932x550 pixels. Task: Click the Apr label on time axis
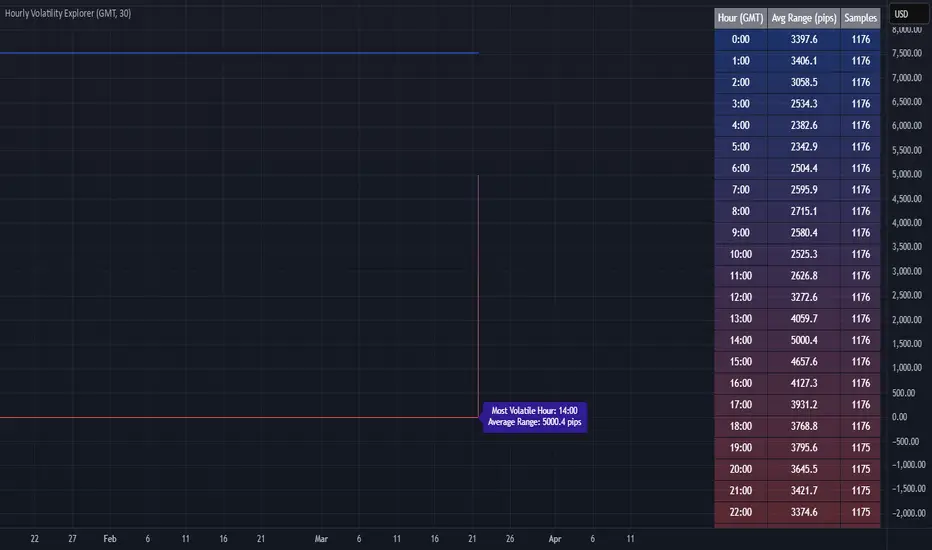point(555,539)
